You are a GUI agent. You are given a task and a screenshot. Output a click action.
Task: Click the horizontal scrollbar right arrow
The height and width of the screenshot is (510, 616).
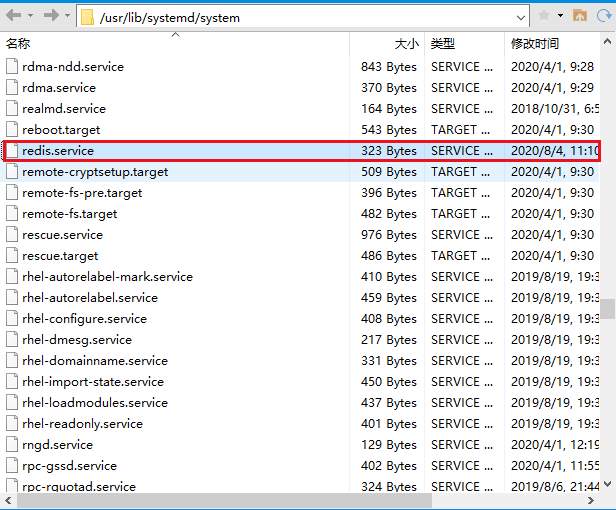click(x=590, y=501)
